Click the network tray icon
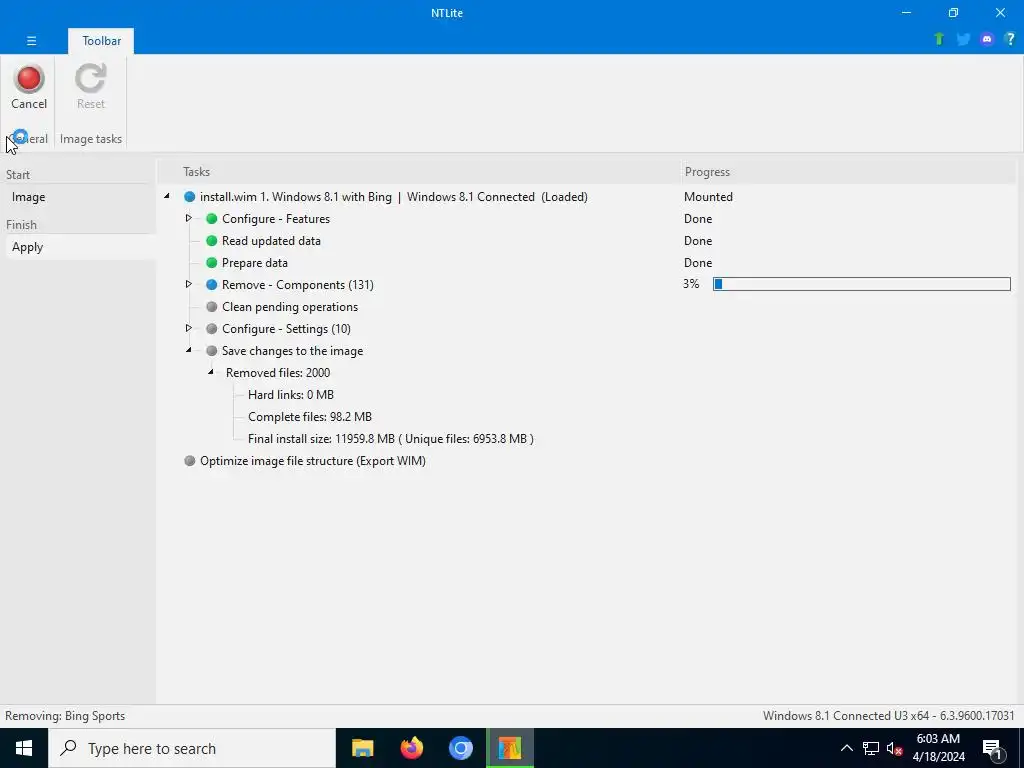 871,748
